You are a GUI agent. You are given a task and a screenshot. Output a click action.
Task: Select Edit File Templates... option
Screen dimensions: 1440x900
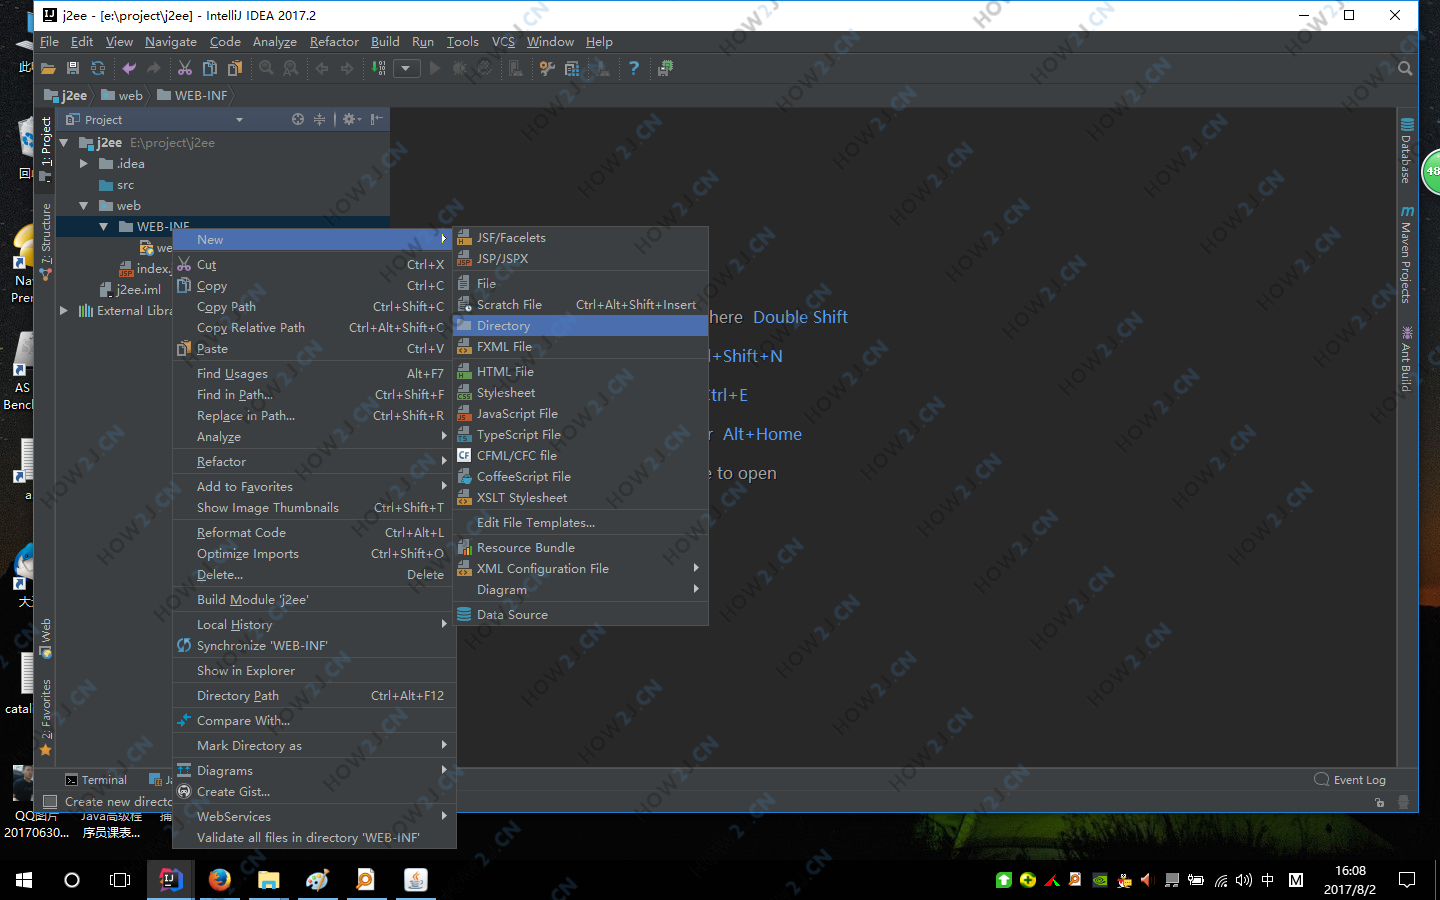pyautogui.click(x=581, y=523)
